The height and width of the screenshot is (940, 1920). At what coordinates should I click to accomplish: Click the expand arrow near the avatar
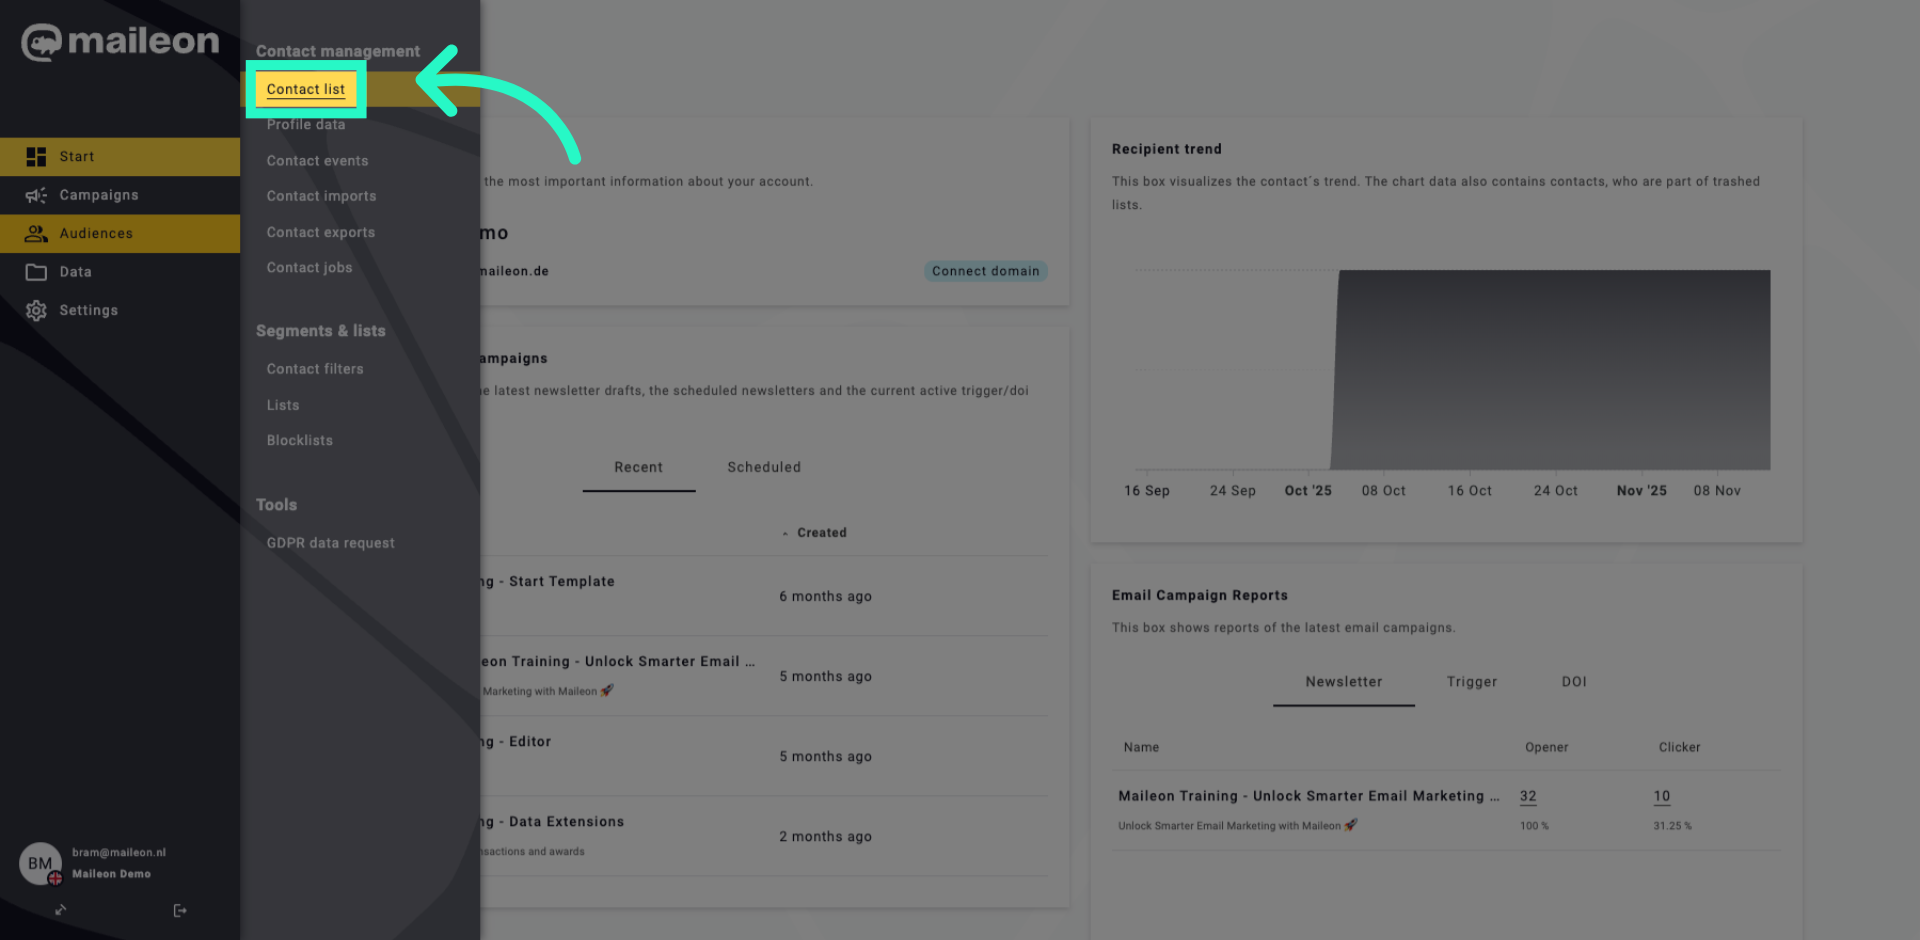[60, 910]
